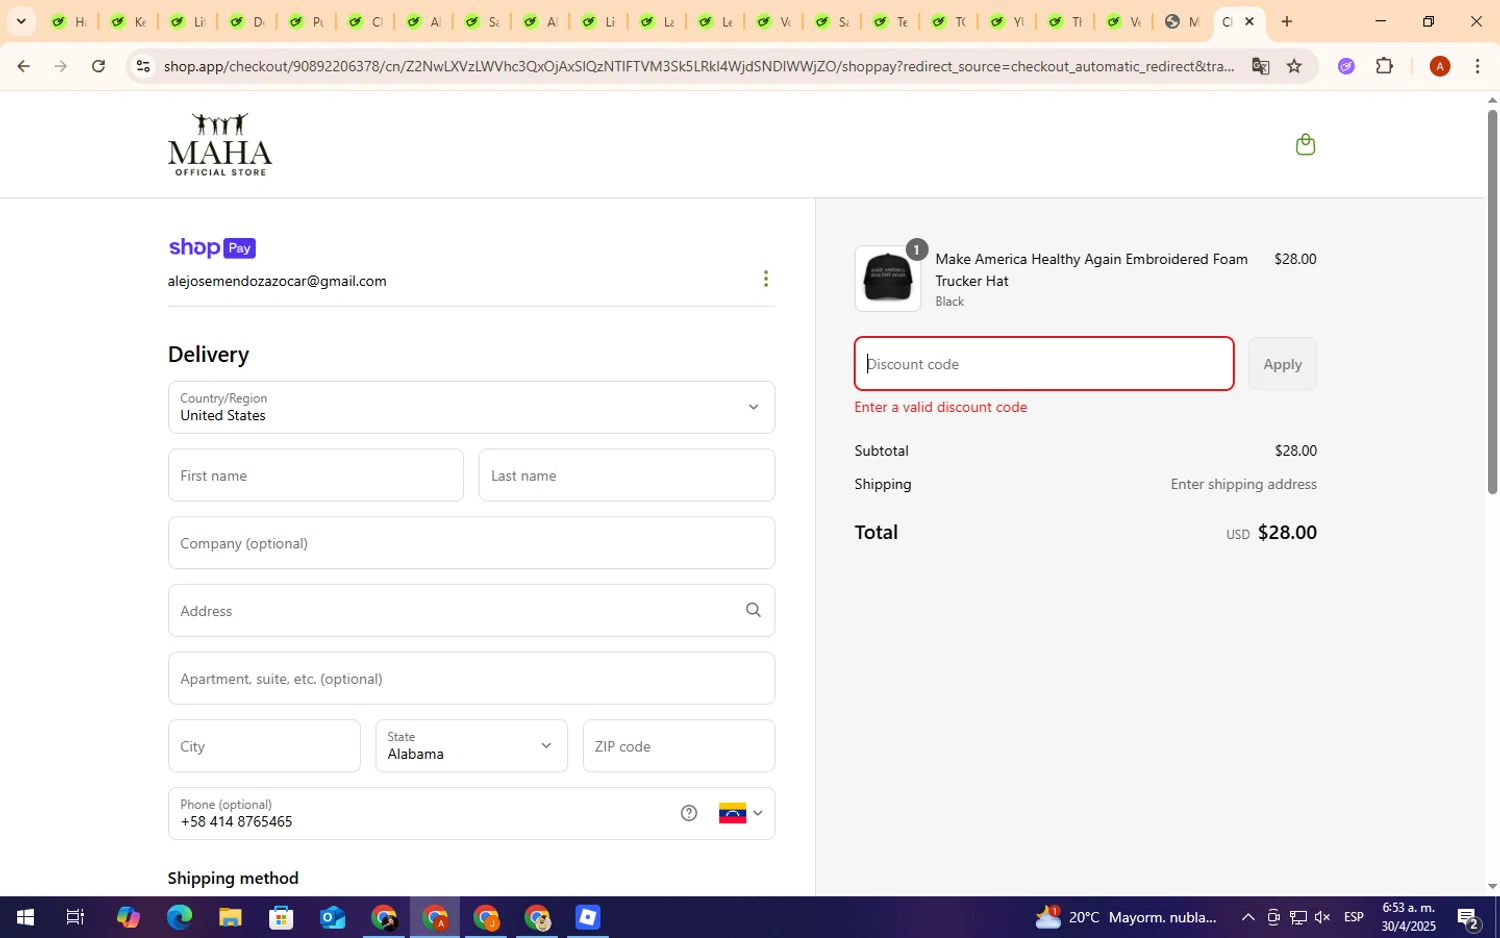This screenshot has height=938, width=1500.
Task: Open the tab search dropdown arrow
Action: point(21,21)
